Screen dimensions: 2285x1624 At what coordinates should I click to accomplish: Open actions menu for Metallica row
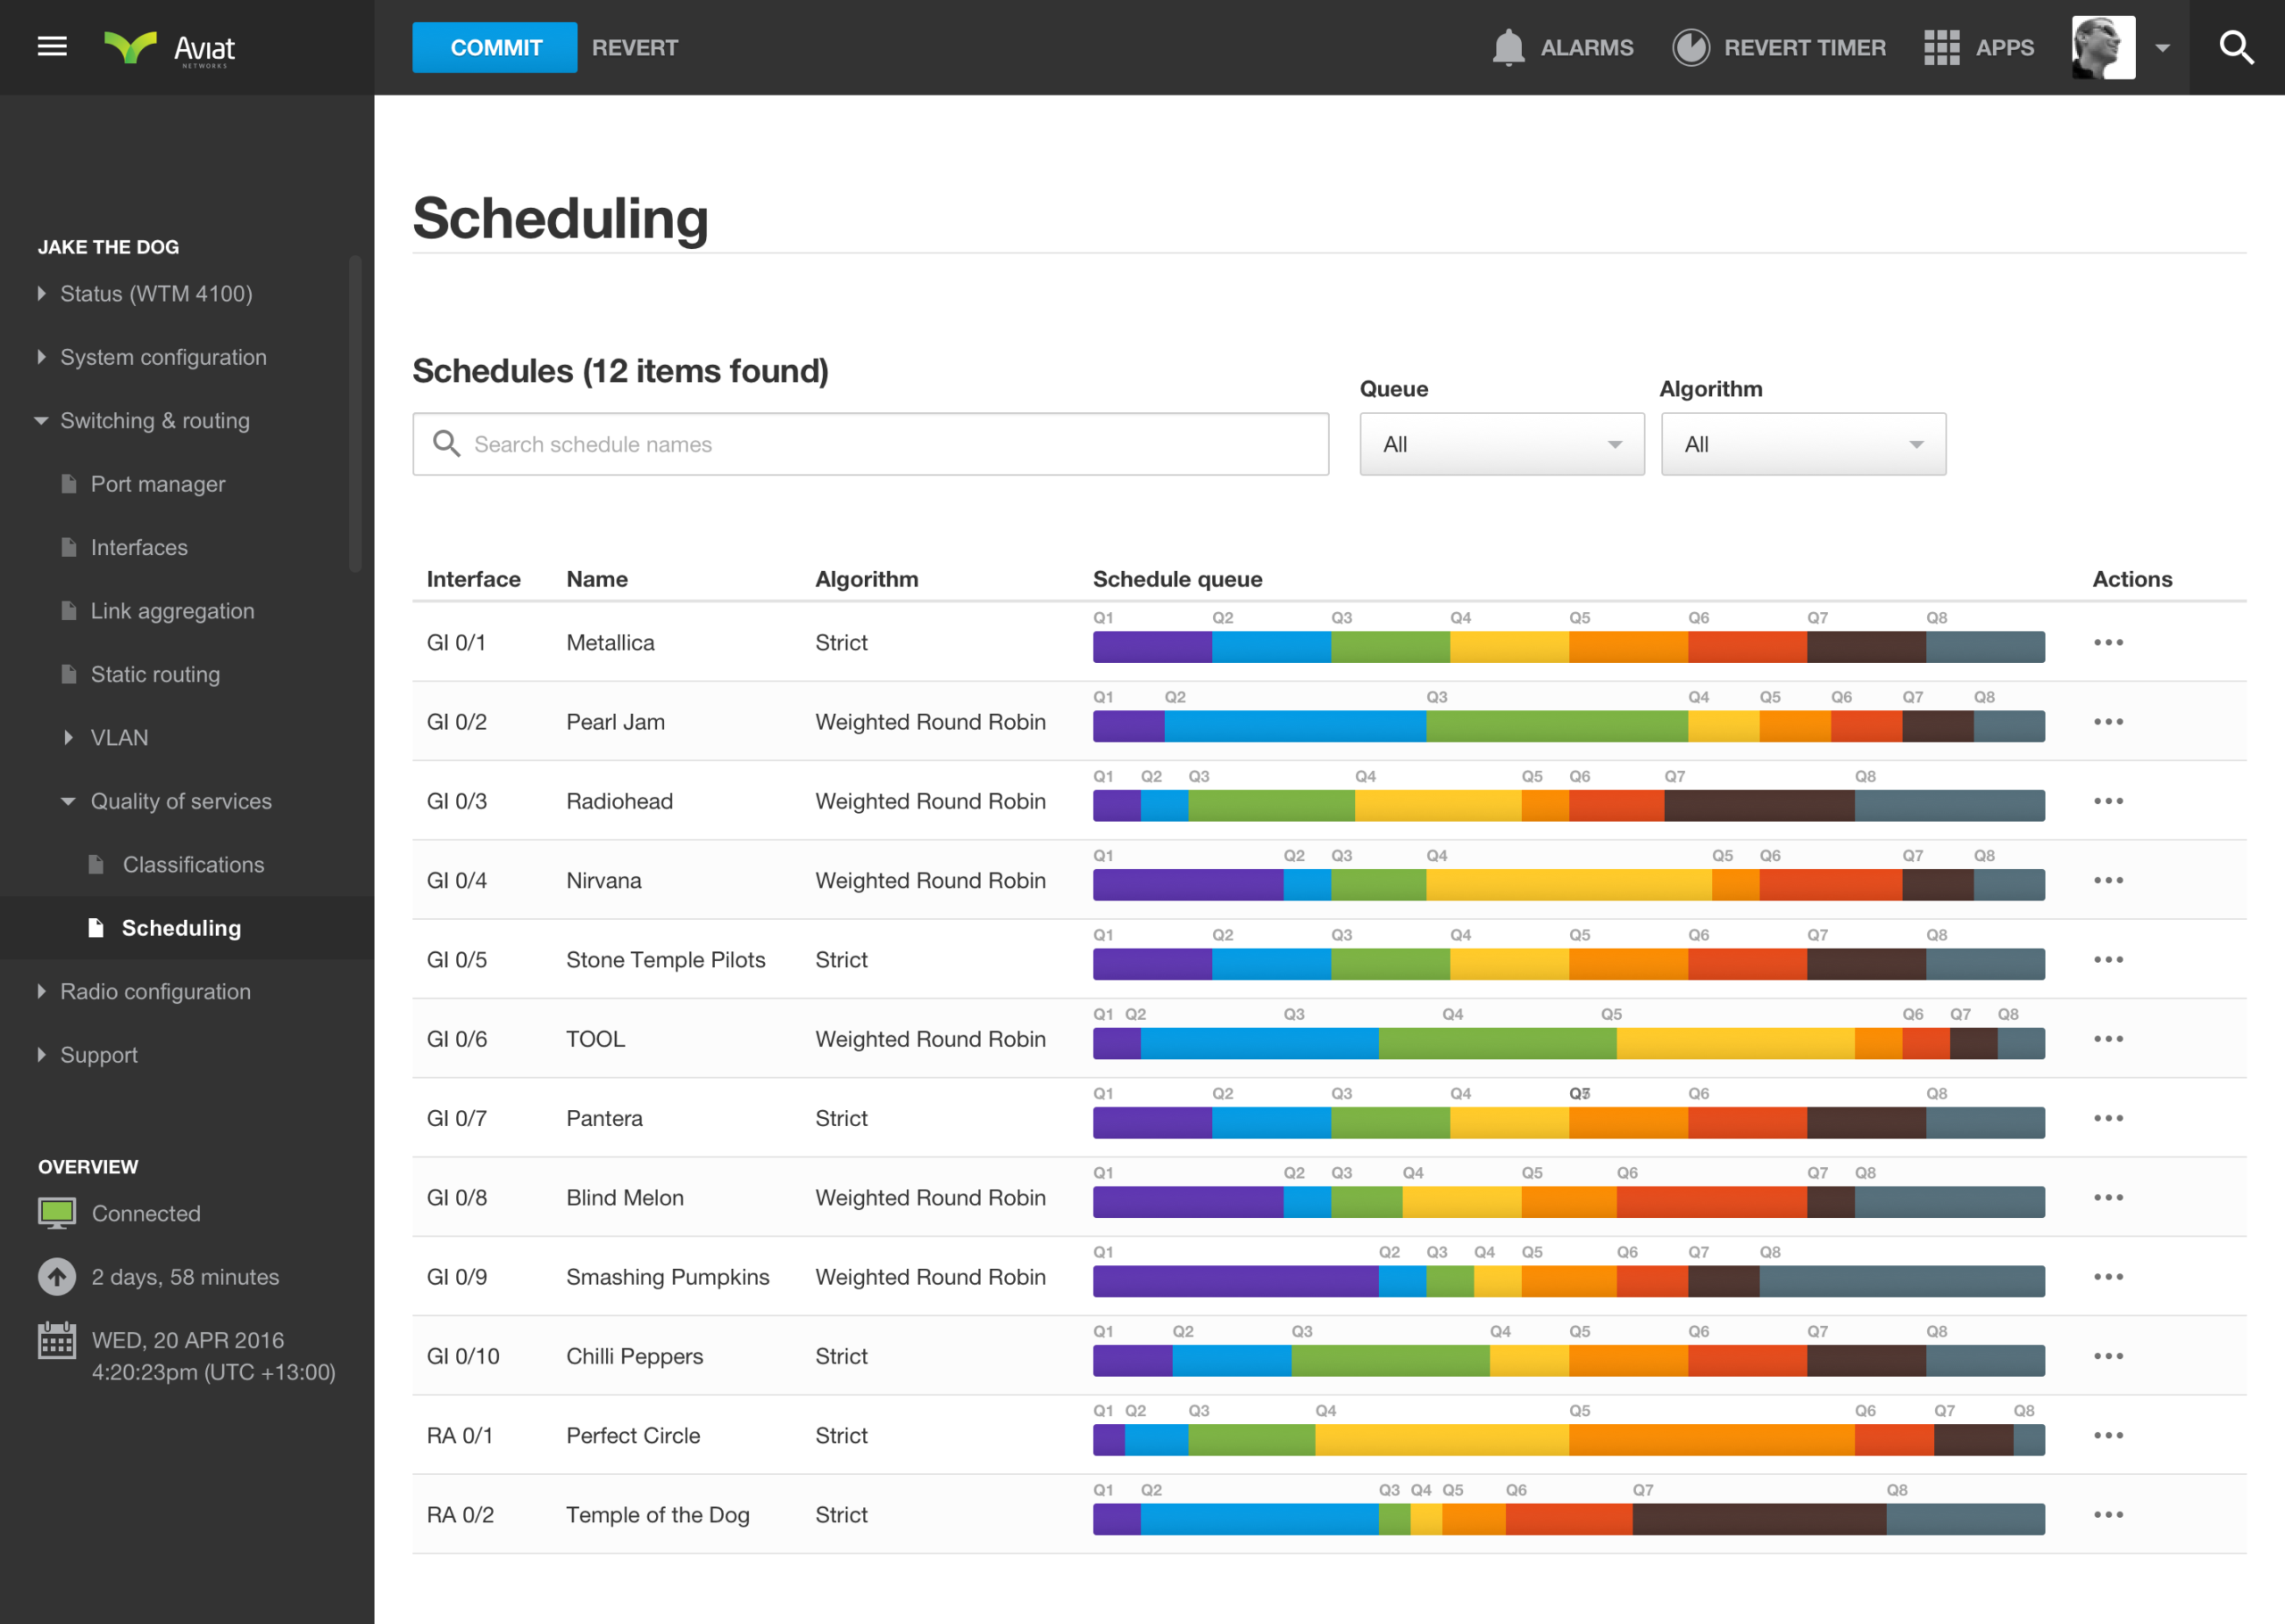tap(2108, 642)
